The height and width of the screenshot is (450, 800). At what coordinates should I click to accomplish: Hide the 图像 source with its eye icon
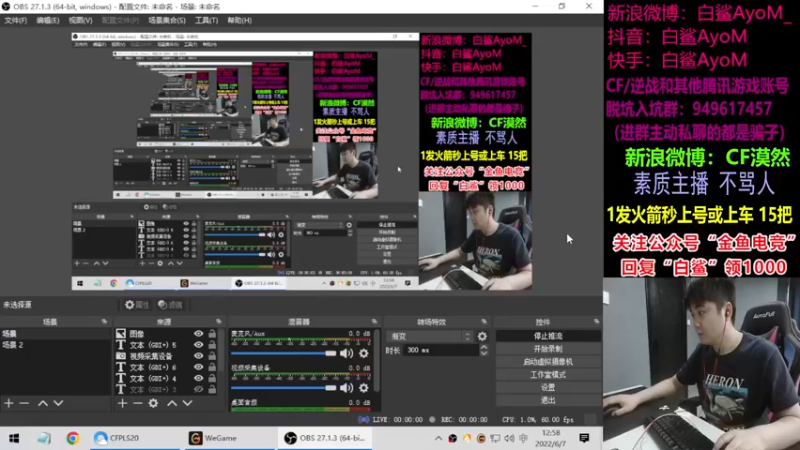(x=198, y=334)
